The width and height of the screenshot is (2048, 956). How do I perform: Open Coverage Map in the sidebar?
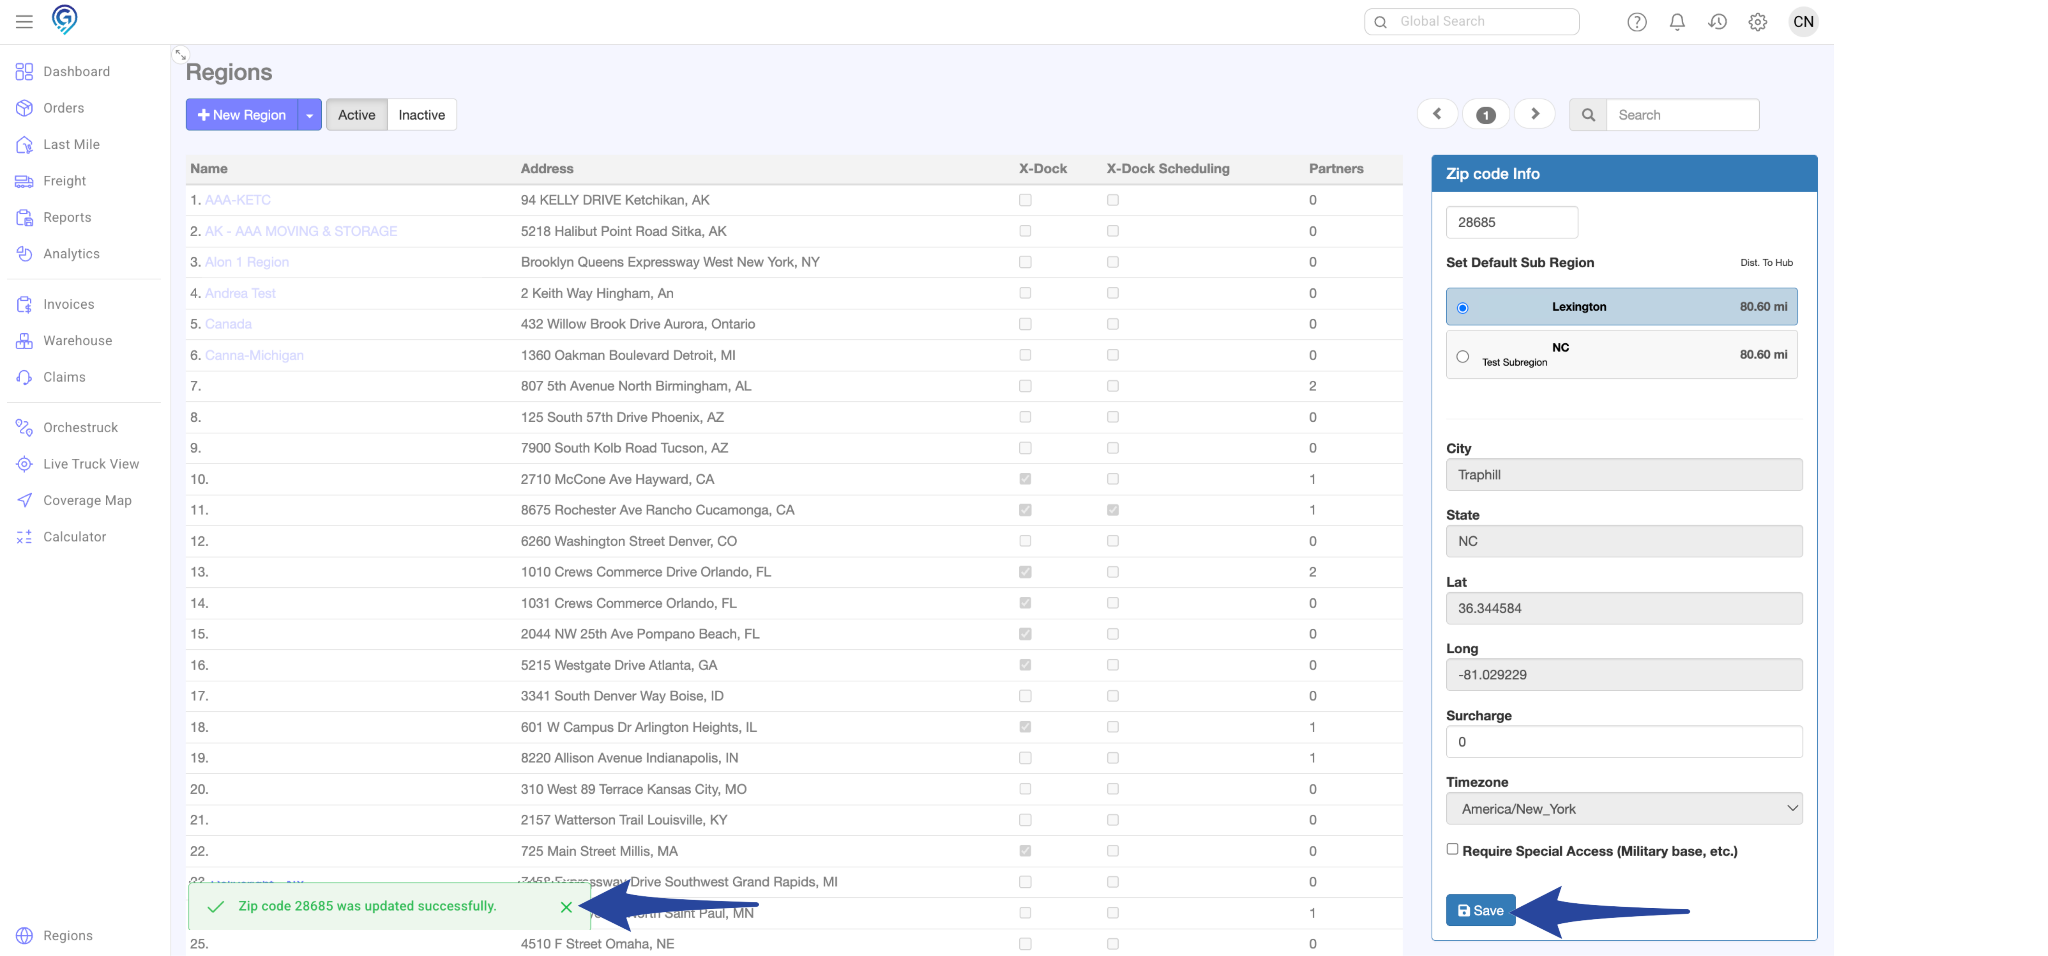[87, 500]
